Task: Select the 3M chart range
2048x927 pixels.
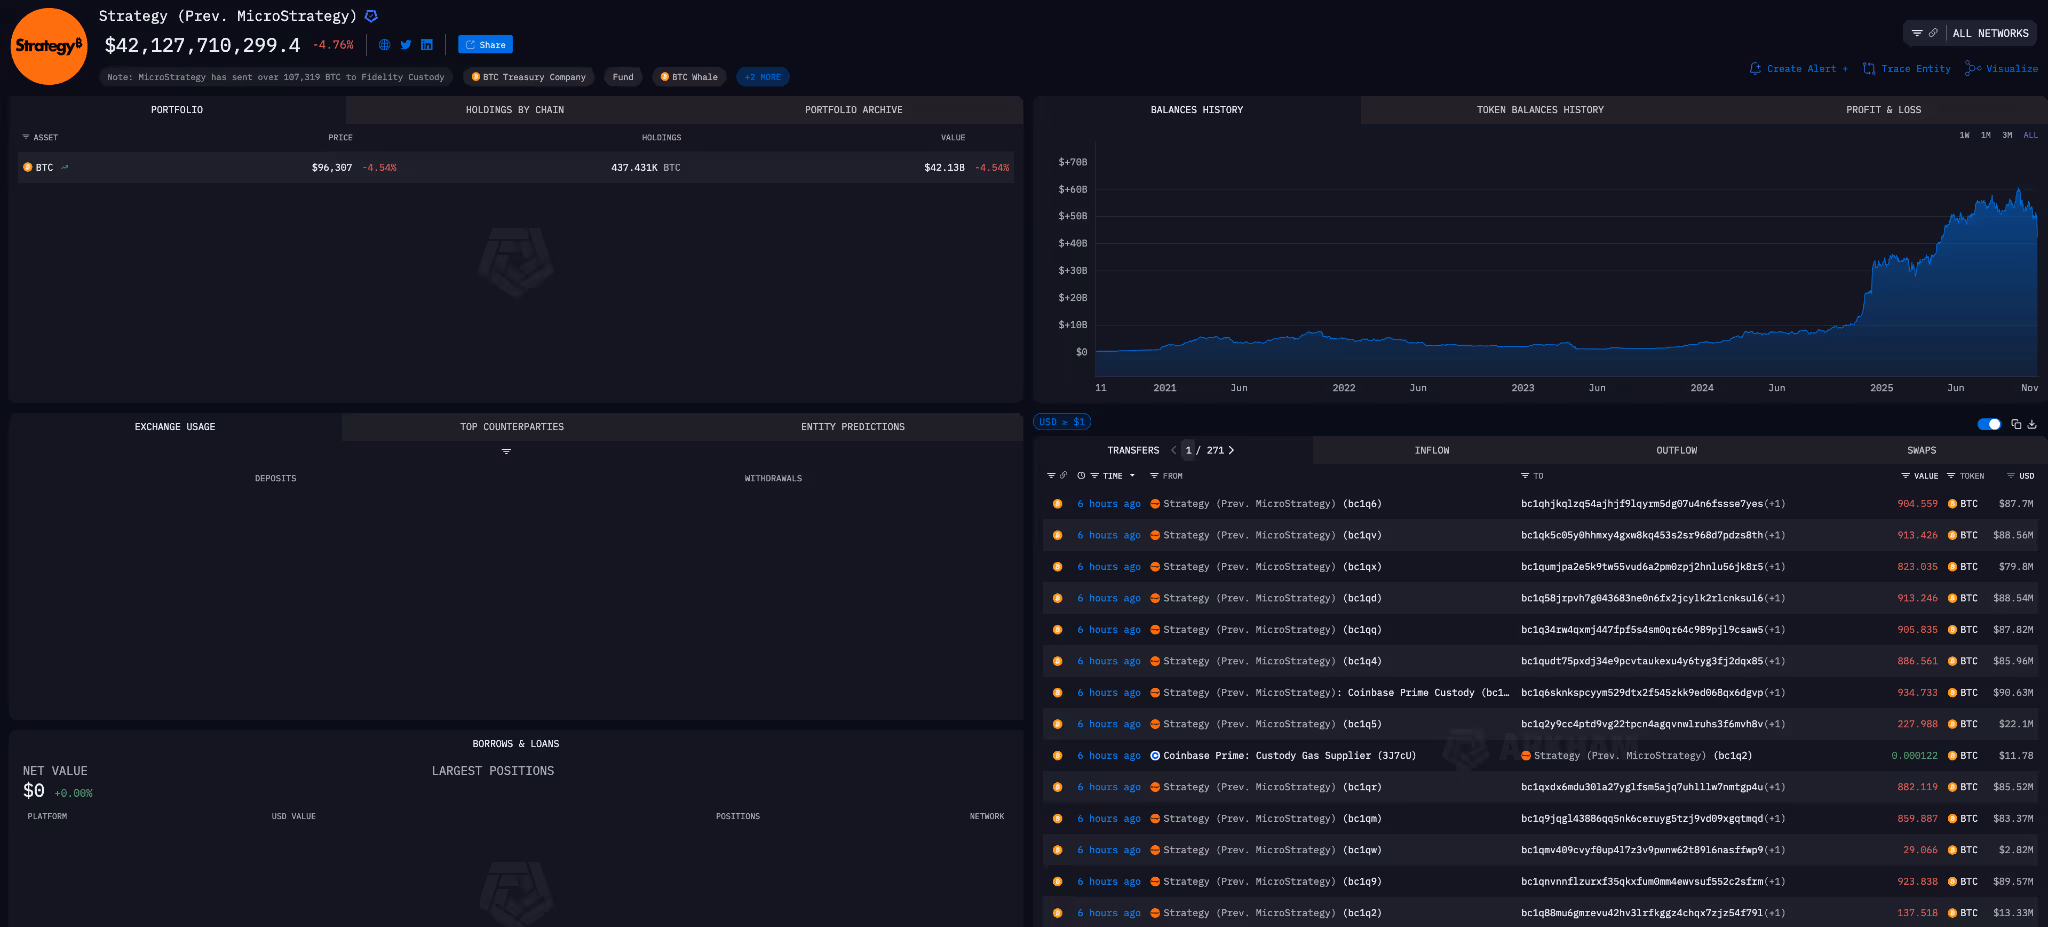Action: tap(2007, 135)
